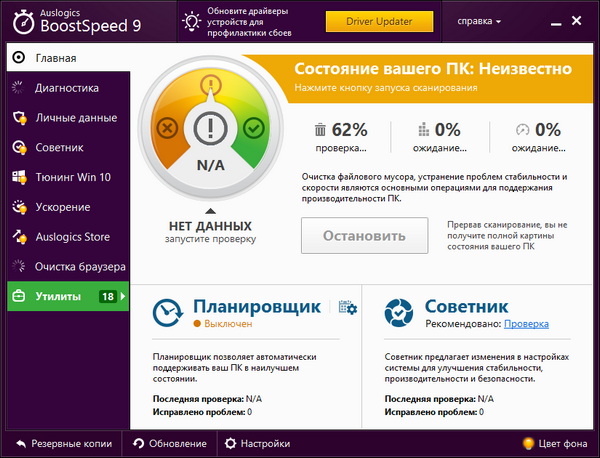Select the Главная tab
The width and height of the screenshot is (600, 458).
point(68,57)
